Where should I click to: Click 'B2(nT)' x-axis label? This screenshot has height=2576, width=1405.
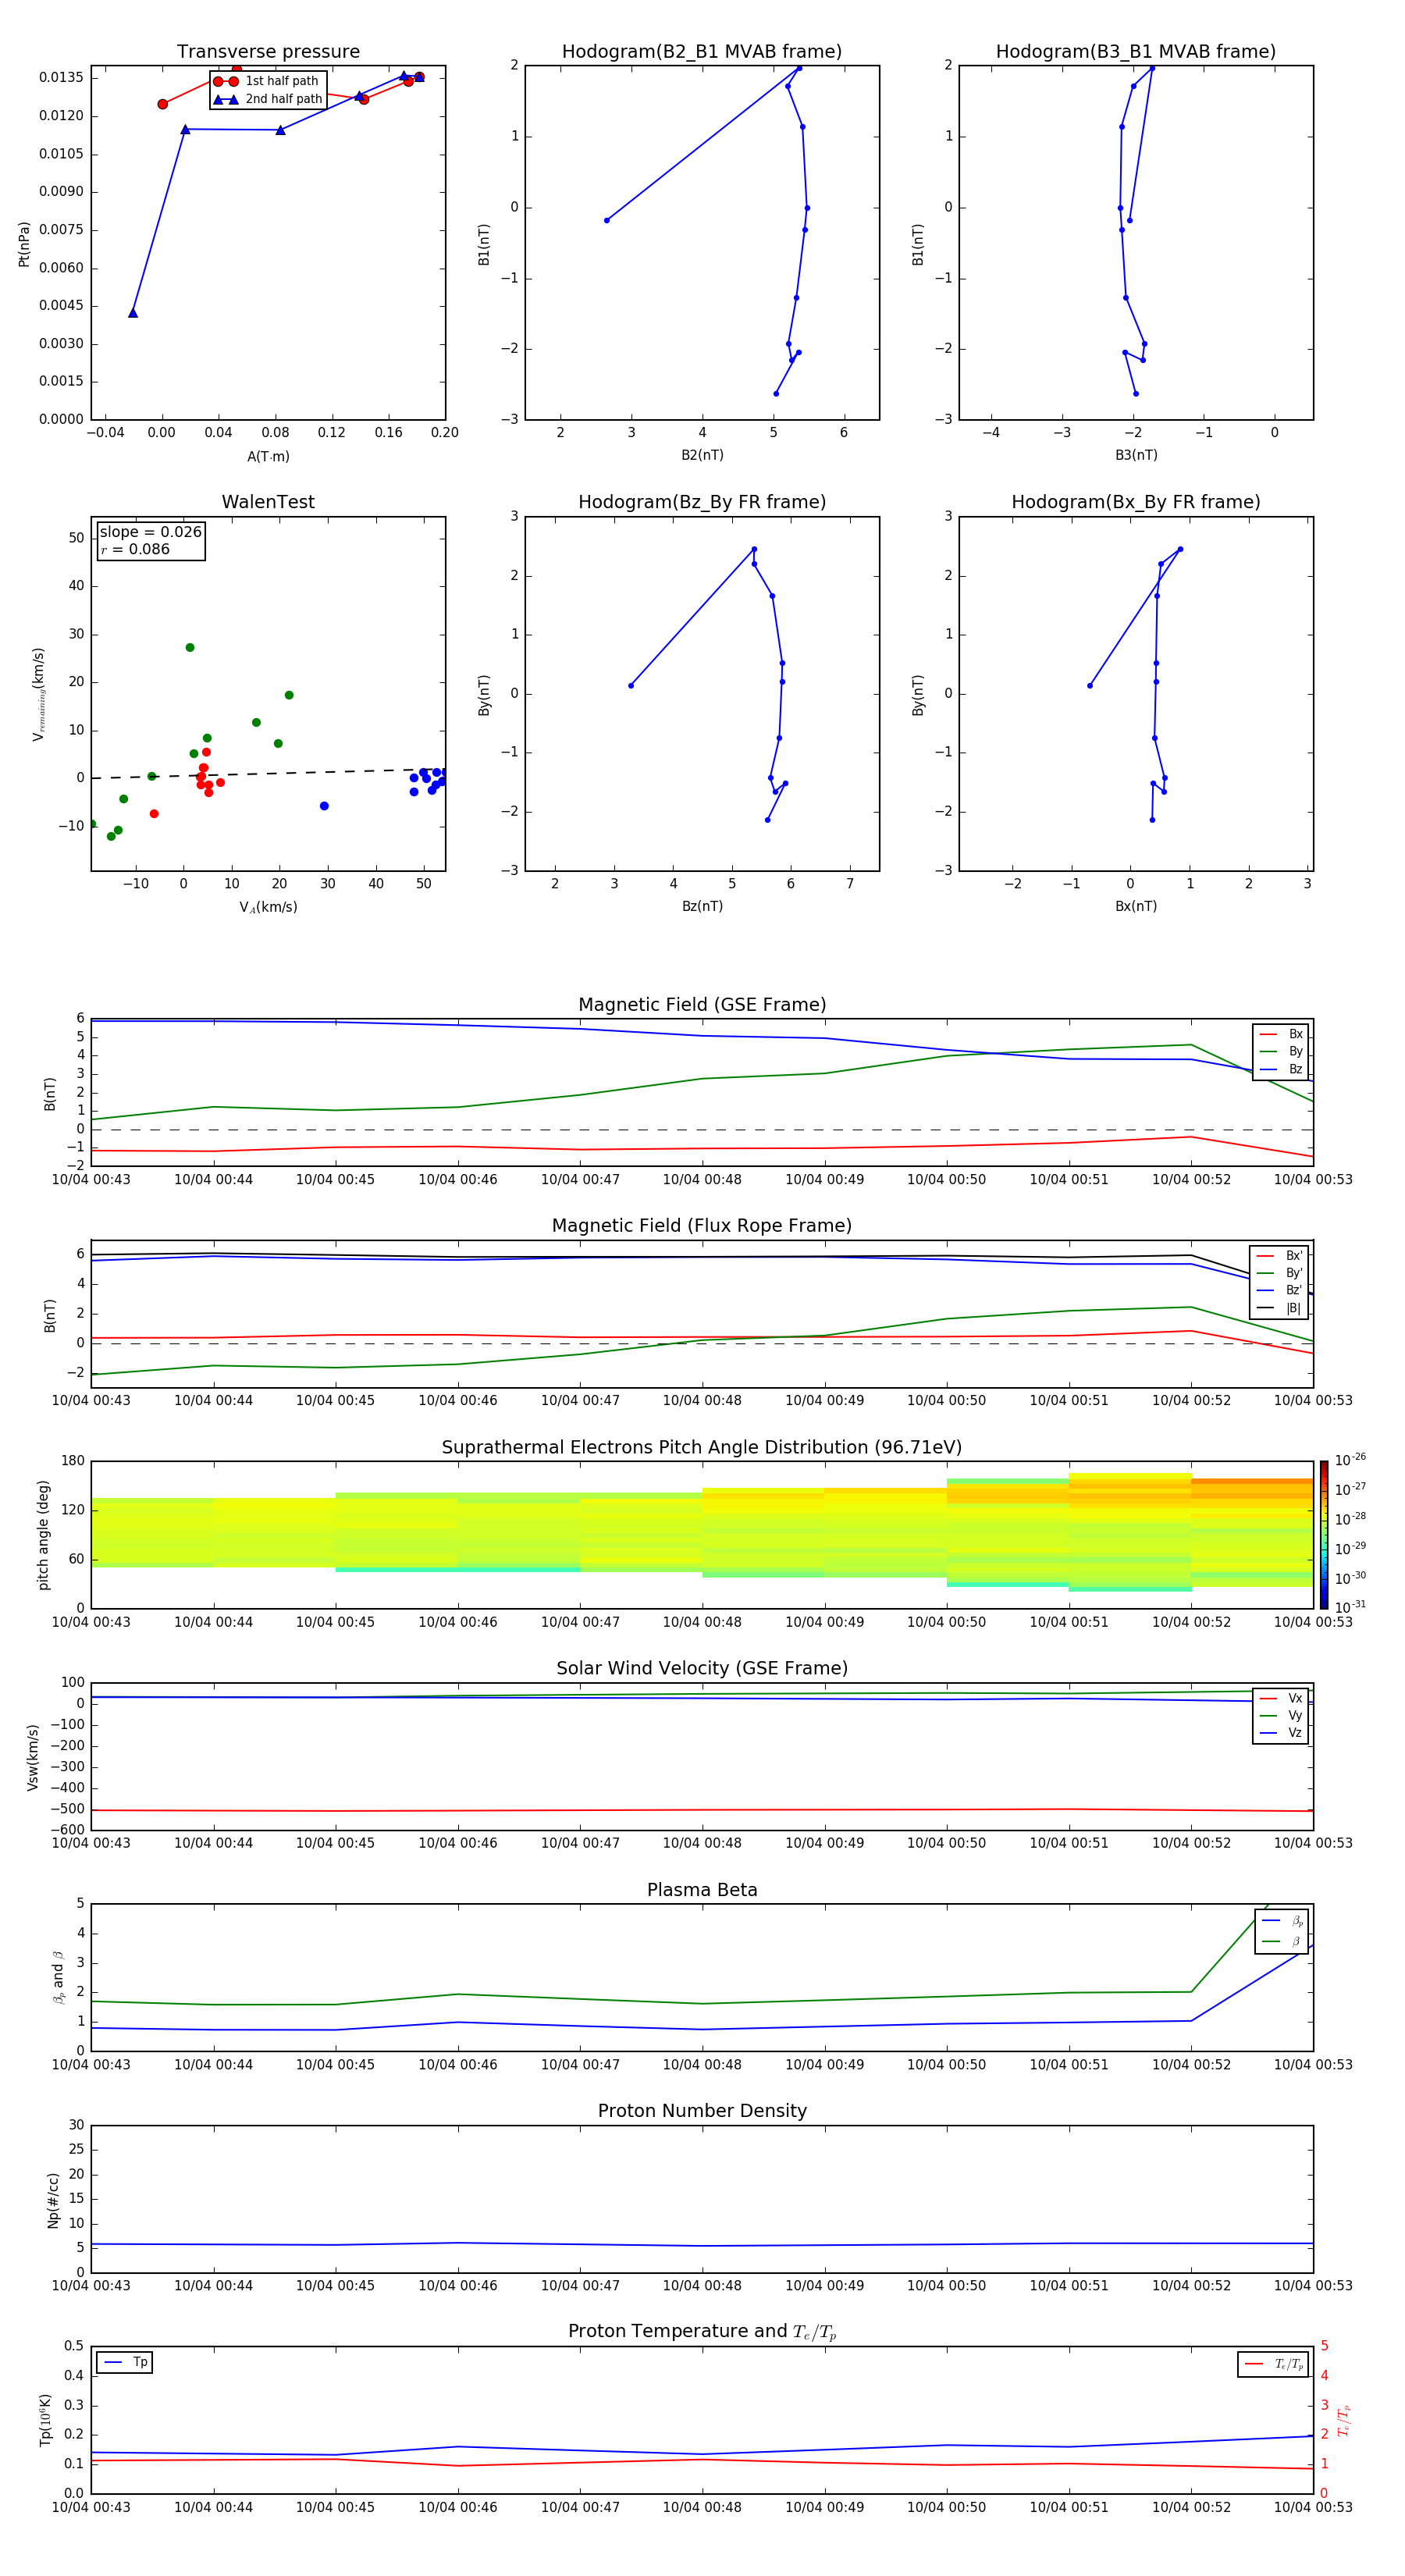pos(702,455)
